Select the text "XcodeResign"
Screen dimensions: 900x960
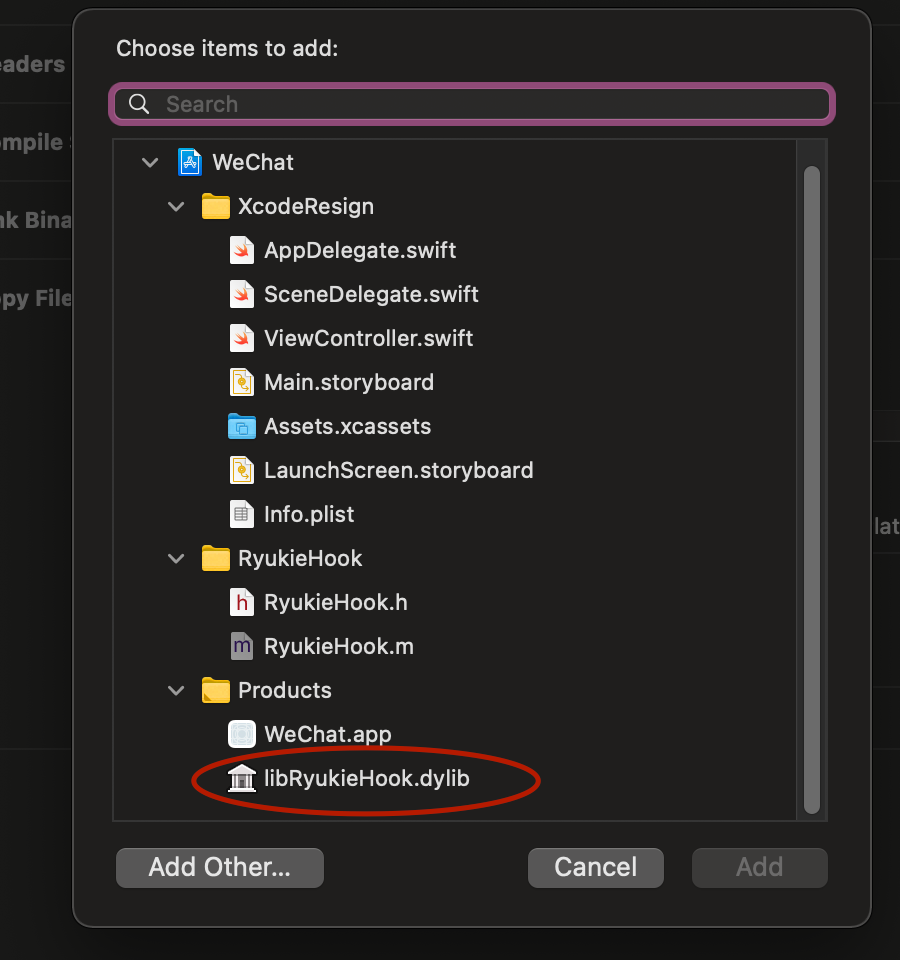tap(306, 206)
